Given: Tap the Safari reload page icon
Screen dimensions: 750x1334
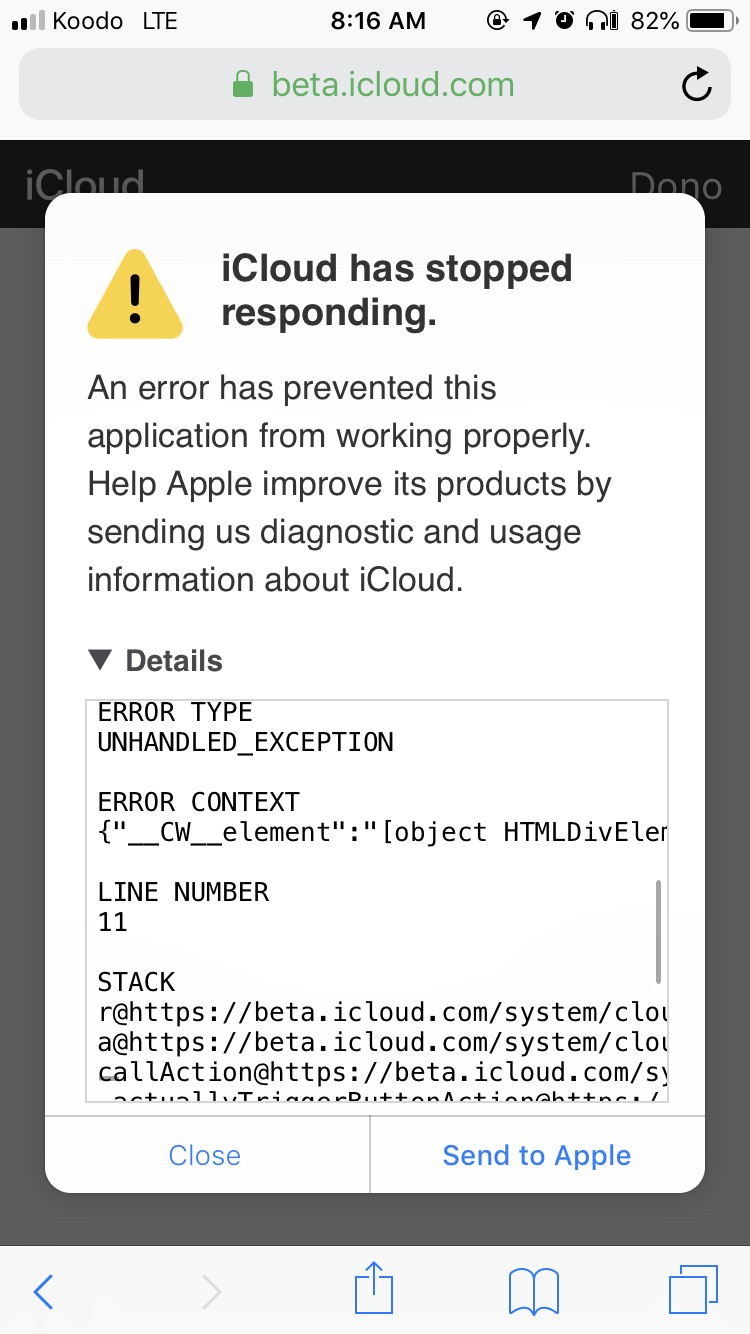Looking at the screenshot, I should tap(697, 85).
